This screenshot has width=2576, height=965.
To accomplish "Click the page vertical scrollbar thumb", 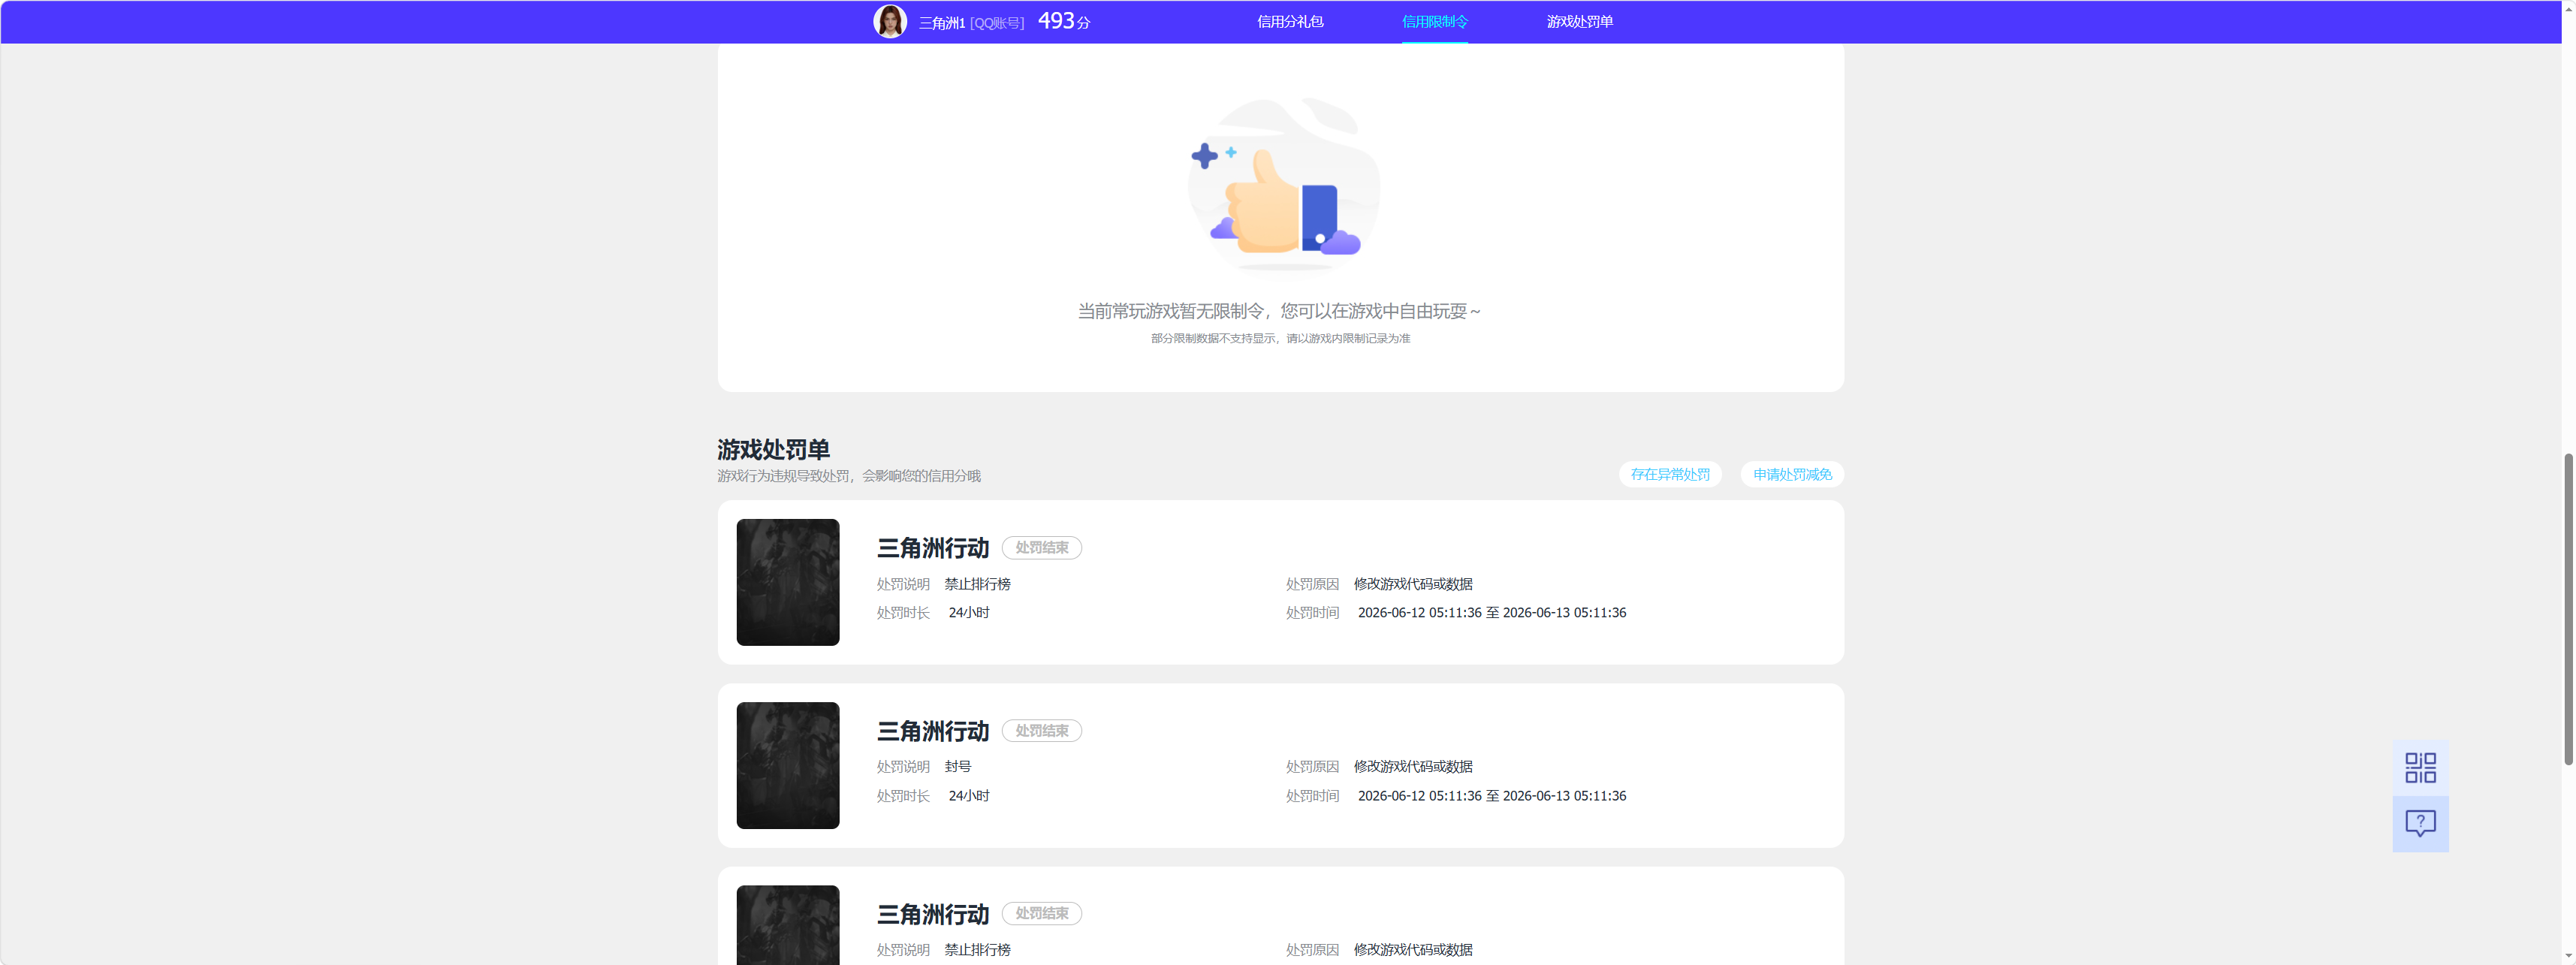I will coord(2568,608).
